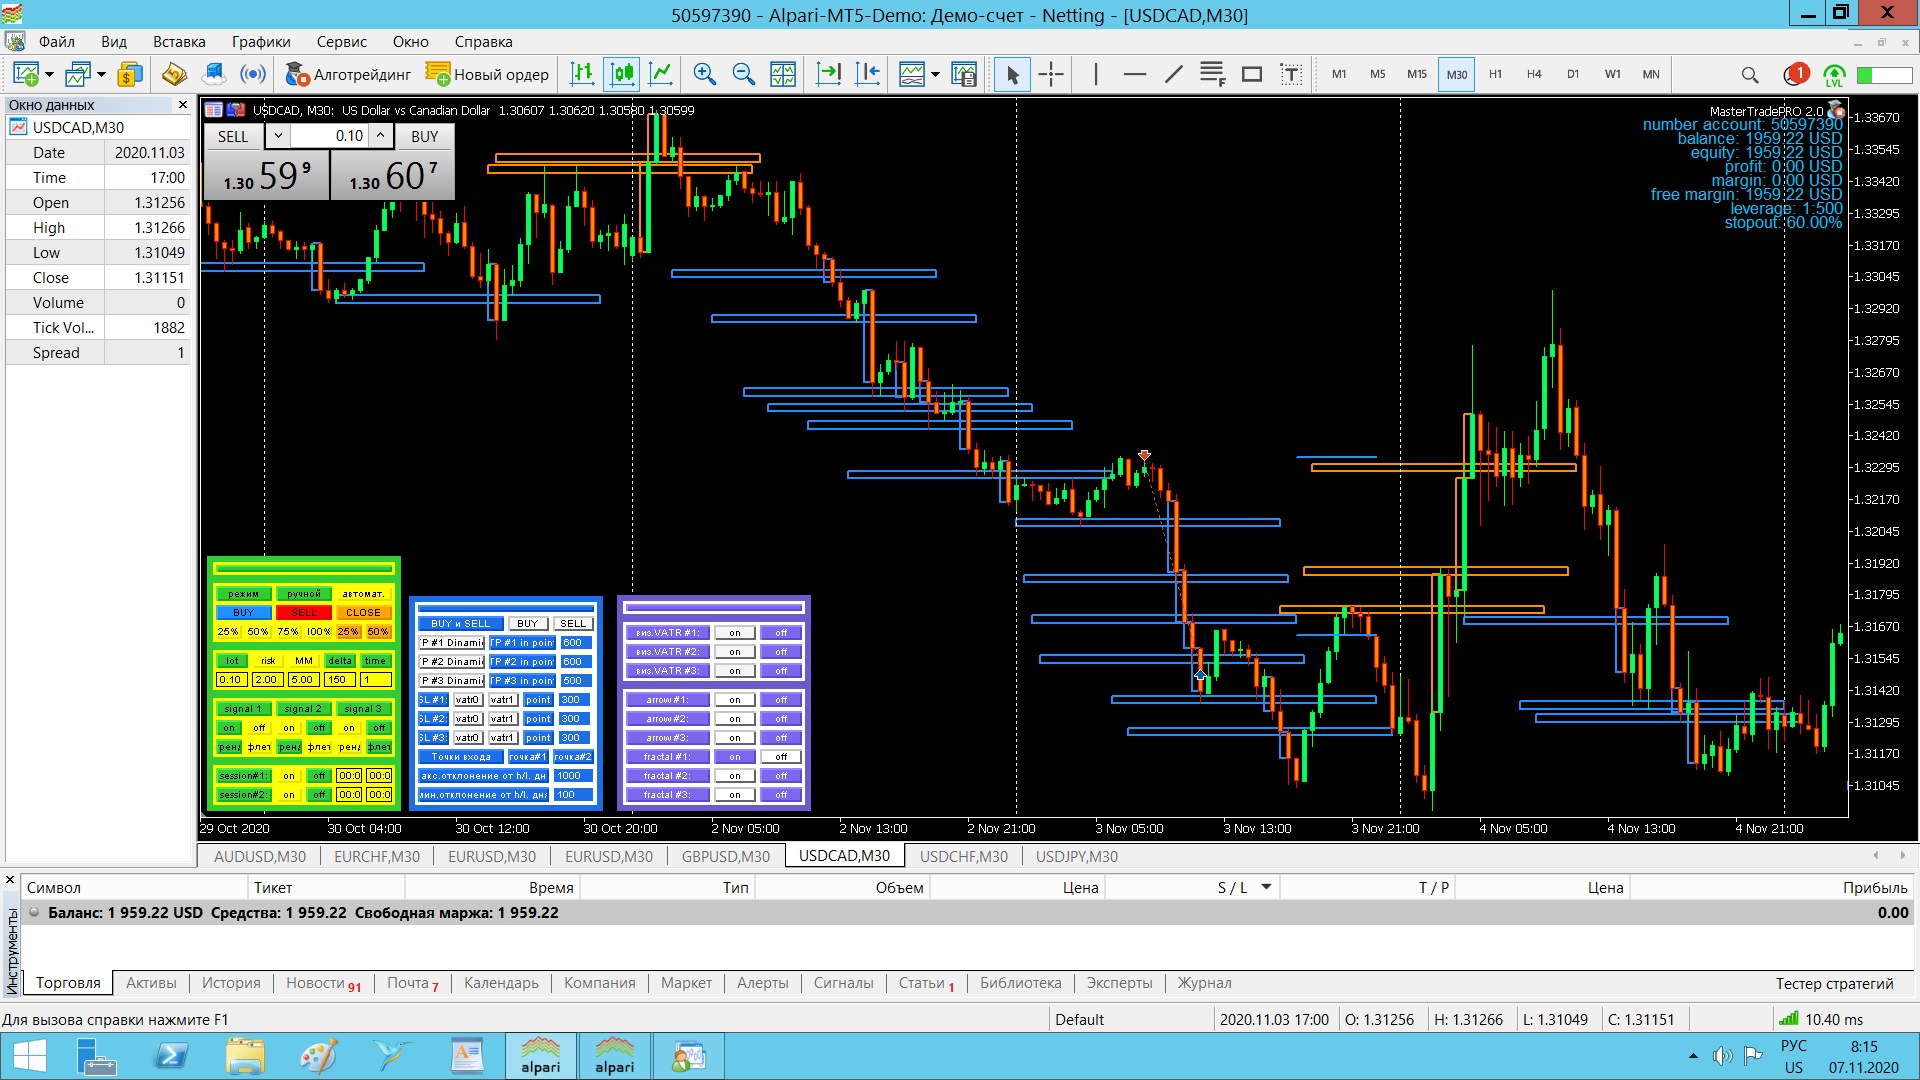The width and height of the screenshot is (1920, 1080).
Task: Click the Zoom Out magnifier icon
Action: pos(743,74)
